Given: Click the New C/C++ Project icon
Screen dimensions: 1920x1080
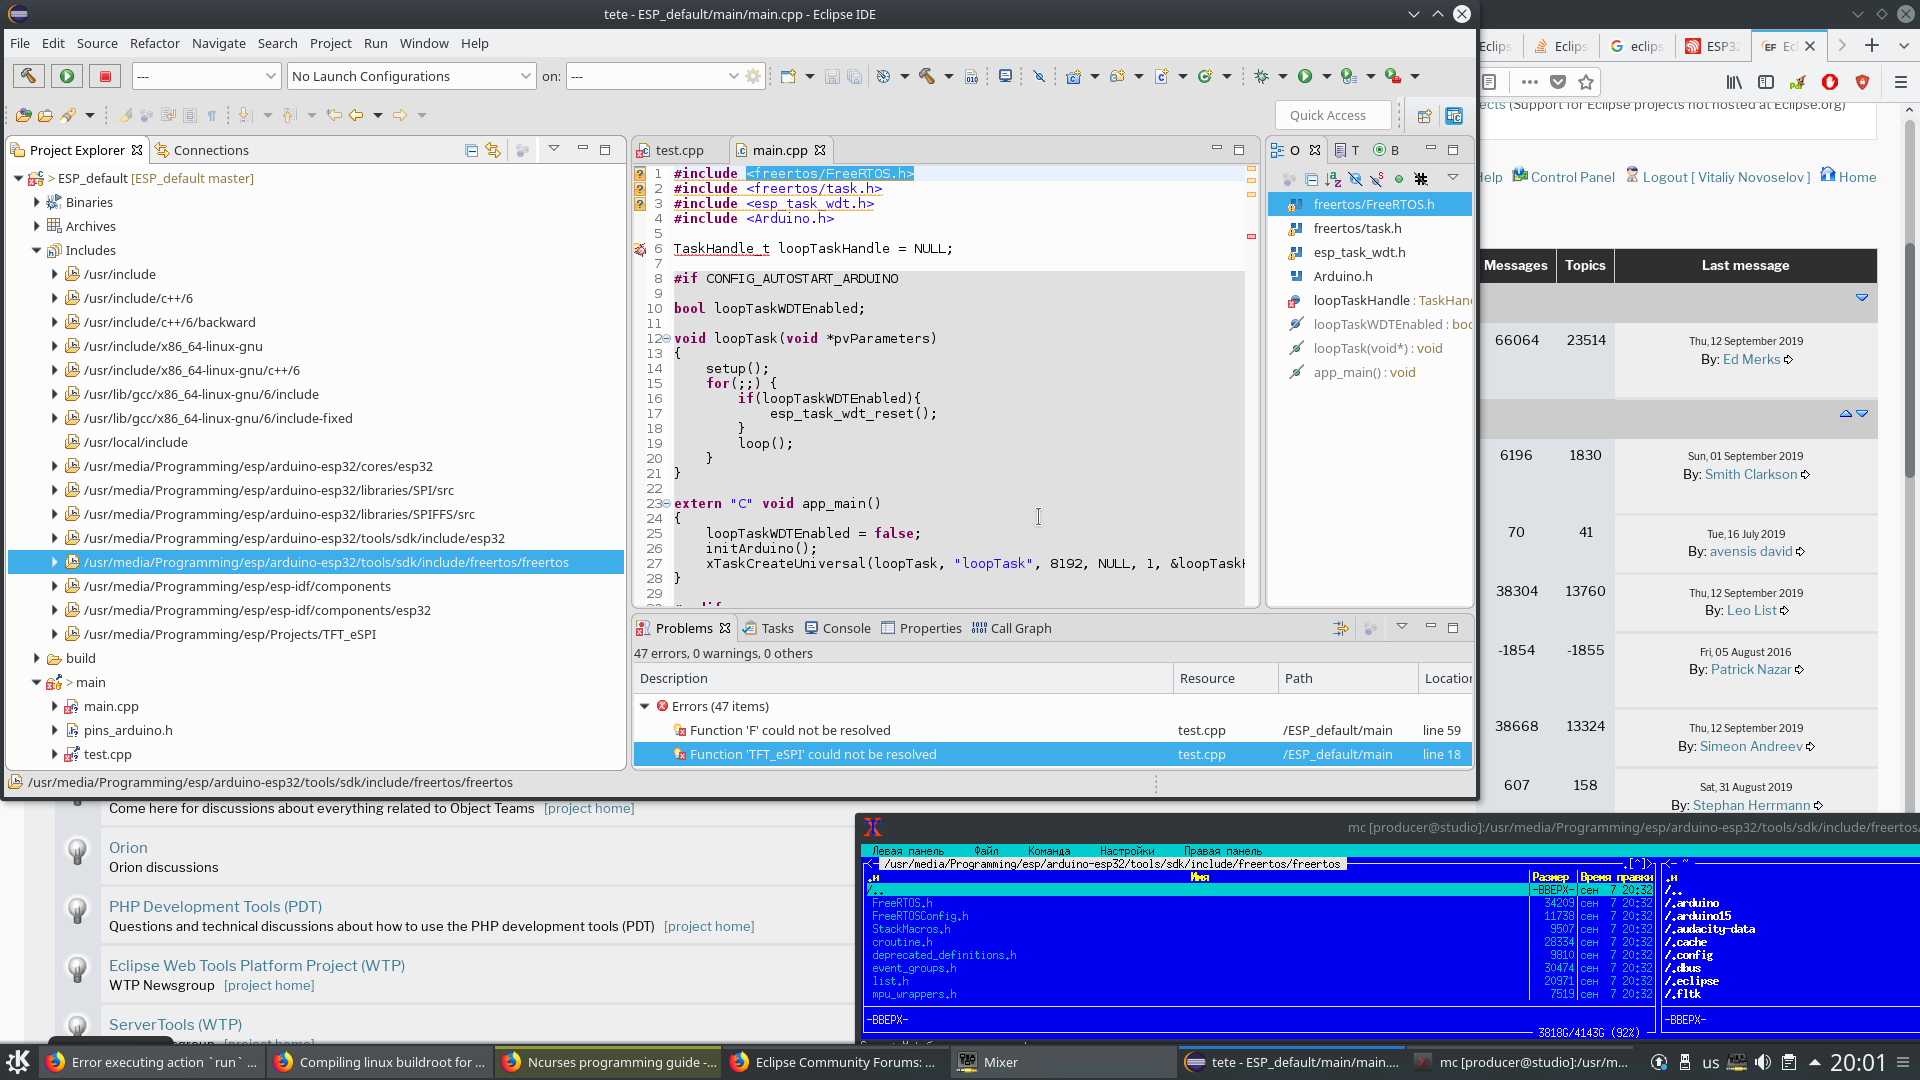Looking at the screenshot, I should point(1073,76).
